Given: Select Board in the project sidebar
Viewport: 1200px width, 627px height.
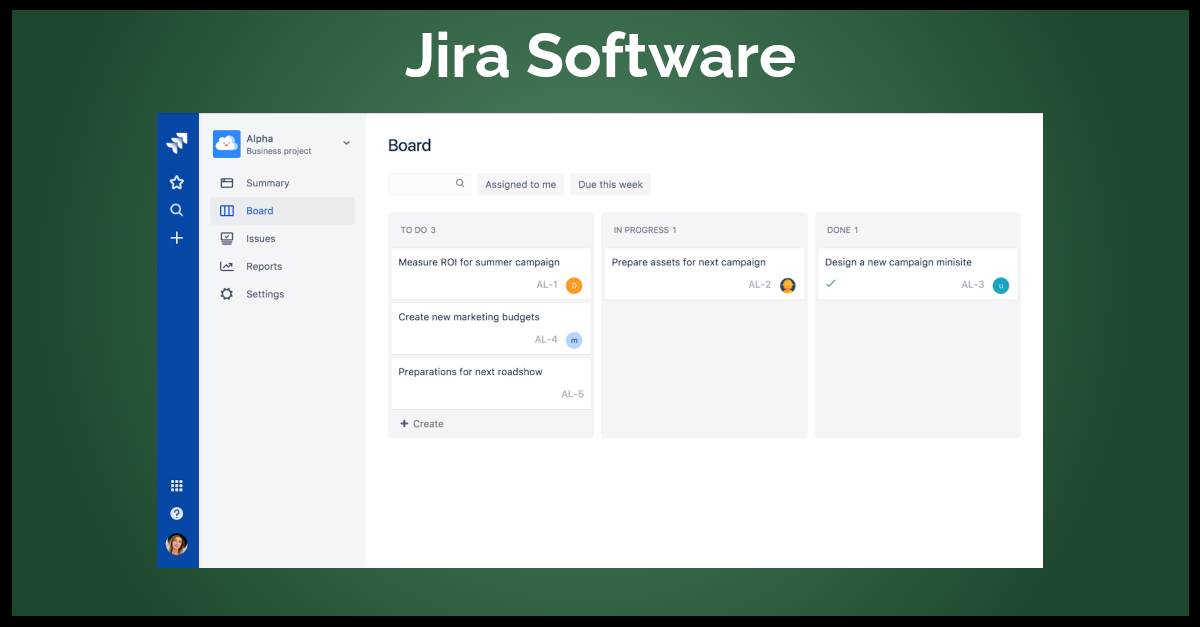Looking at the screenshot, I should point(283,211).
